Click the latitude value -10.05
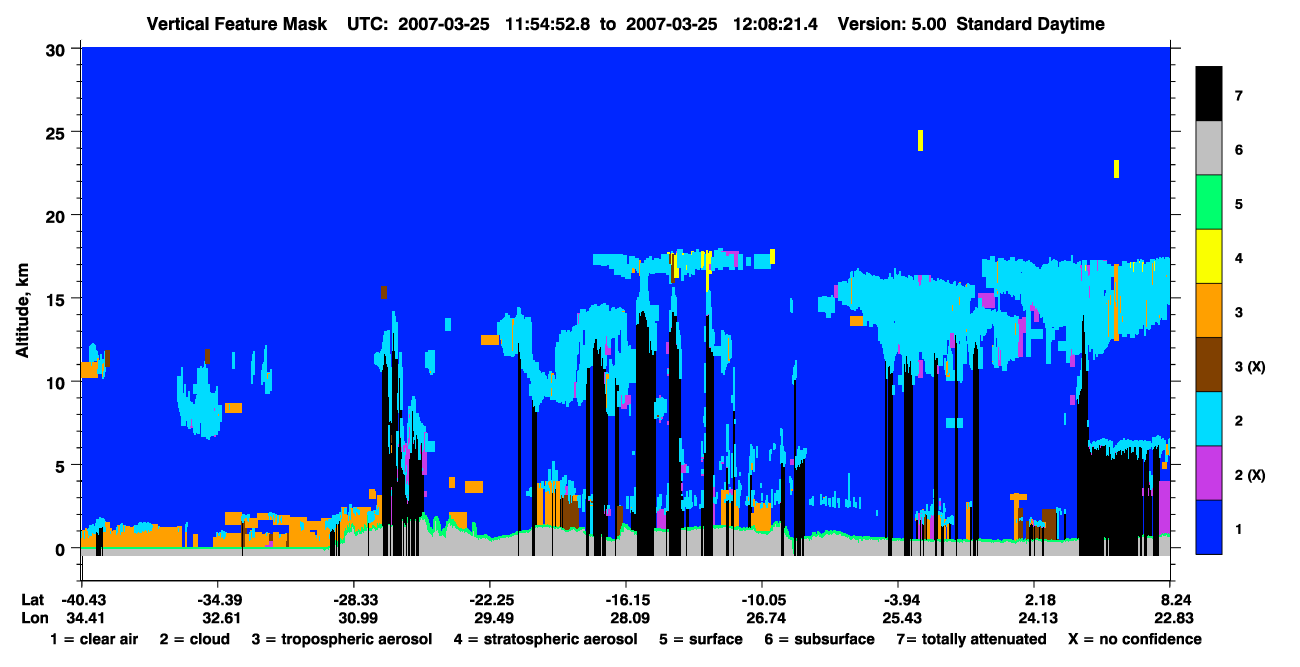 [x=762, y=599]
